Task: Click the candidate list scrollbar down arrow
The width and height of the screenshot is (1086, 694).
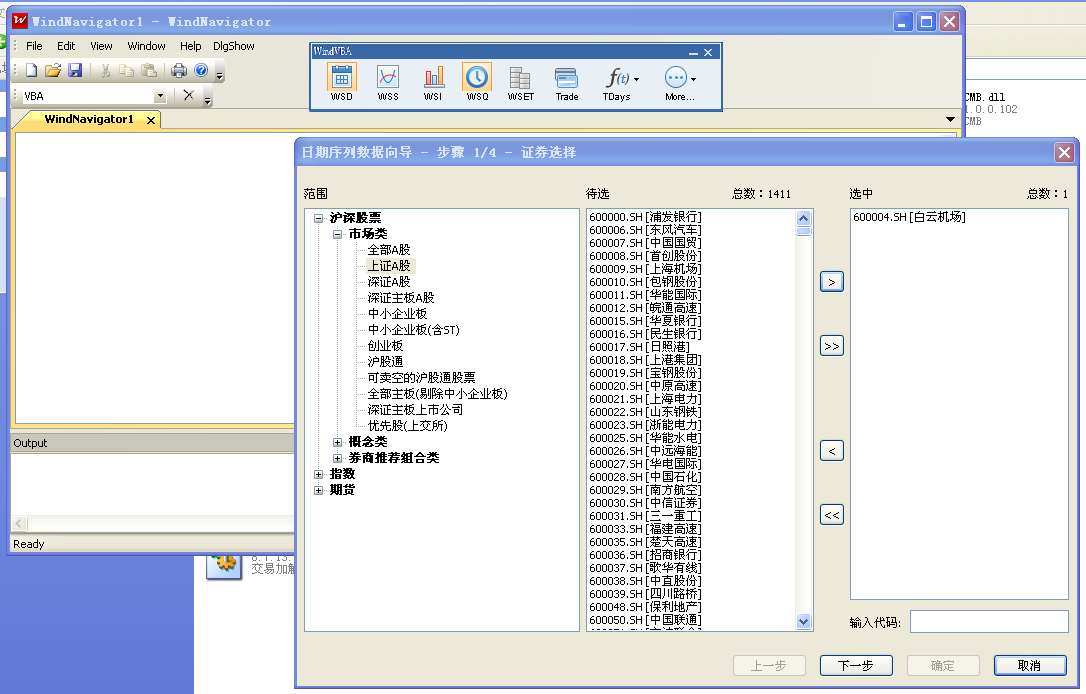Action: (x=804, y=622)
